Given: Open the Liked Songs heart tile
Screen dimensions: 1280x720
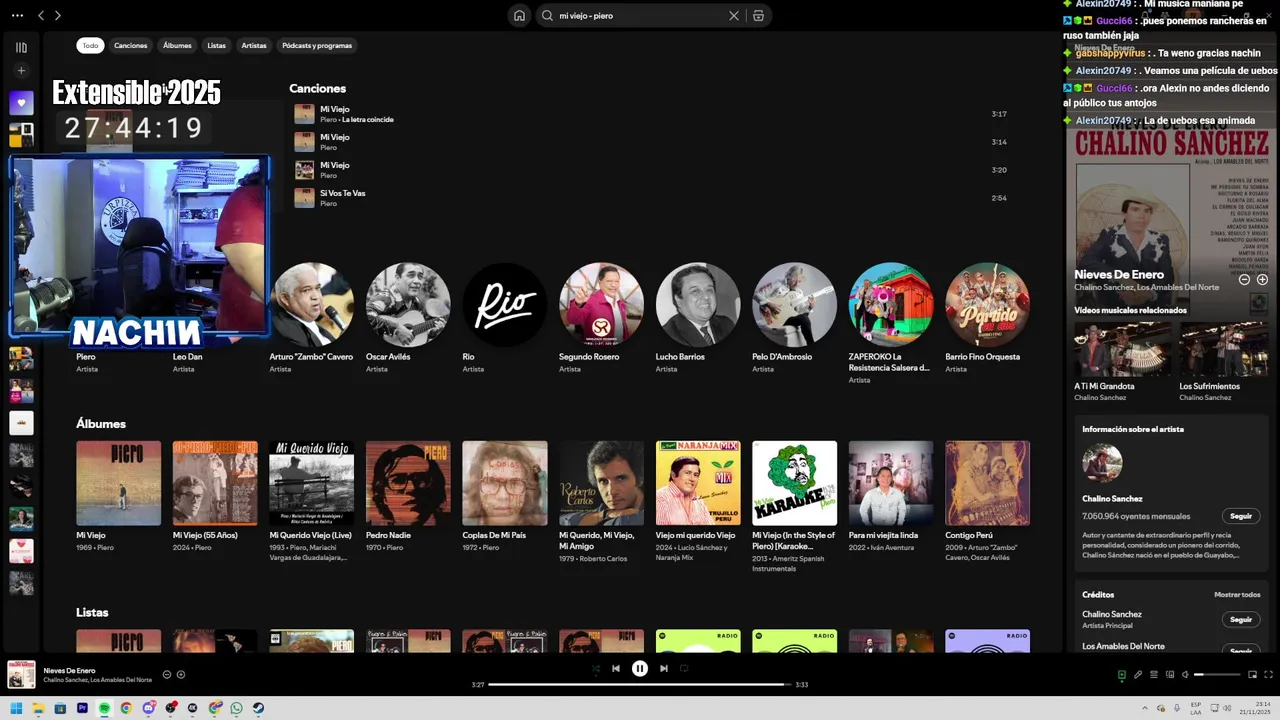Looking at the screenshot, I should point(21,102).
